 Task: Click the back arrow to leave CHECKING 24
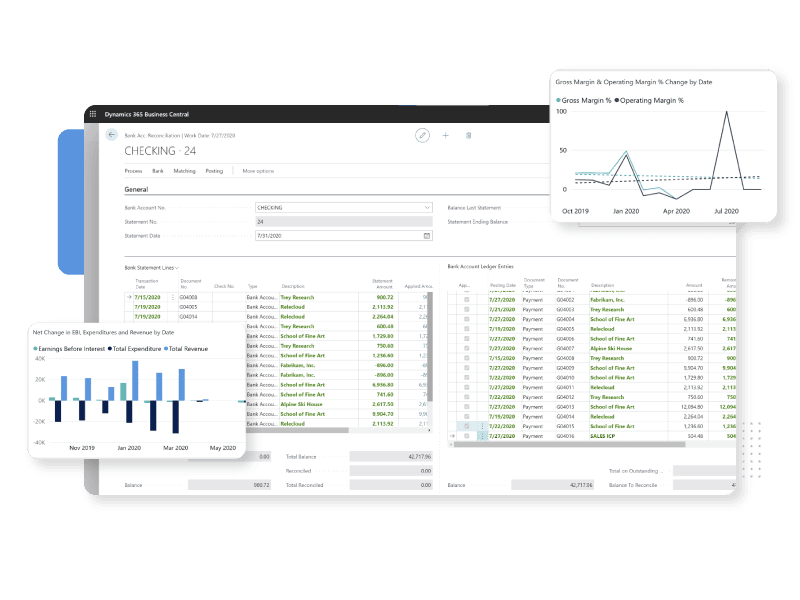click(111, 134)
